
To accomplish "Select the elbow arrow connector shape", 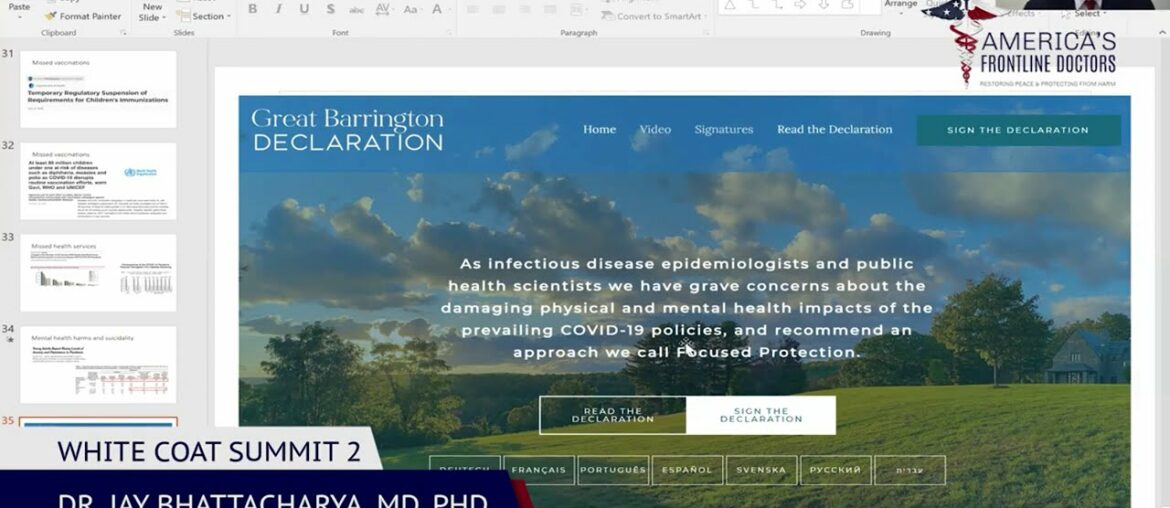I will 777,5.
